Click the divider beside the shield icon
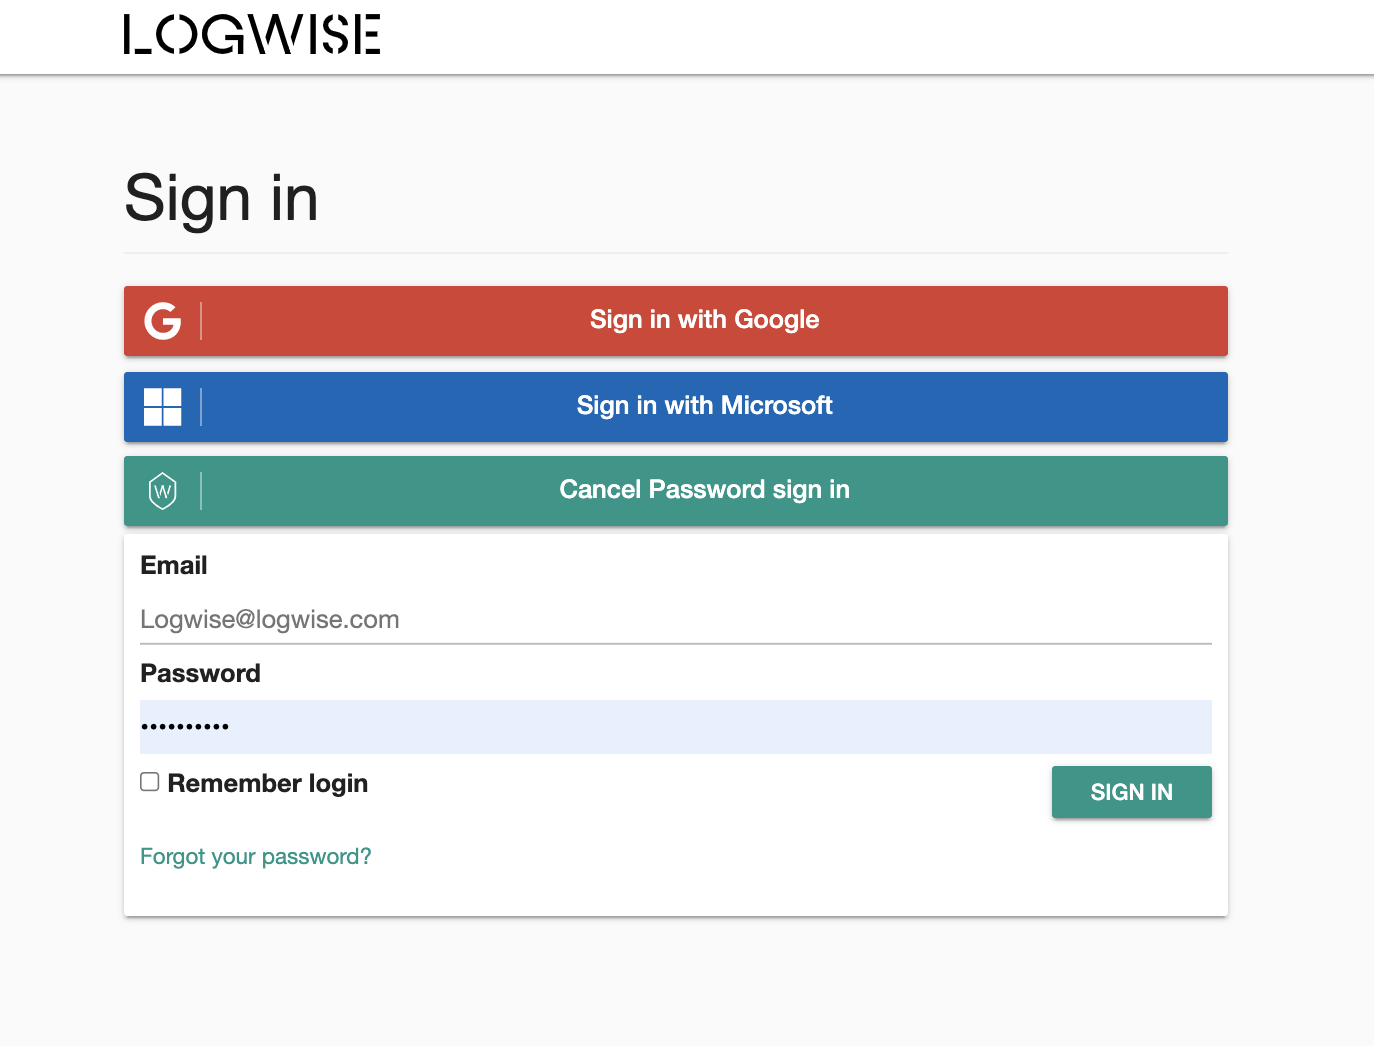Viewport: 1374px width, 1046px height. pyautogui.click(x=201, y=491)
